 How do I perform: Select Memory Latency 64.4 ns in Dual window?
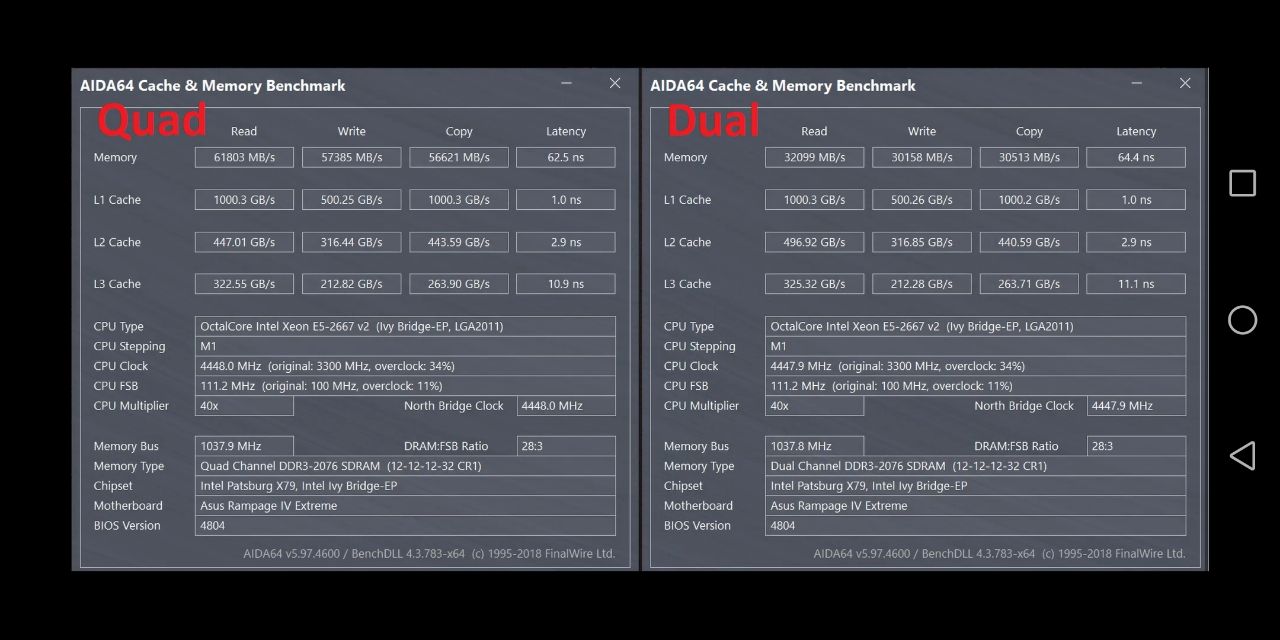tap(1136, 157)
